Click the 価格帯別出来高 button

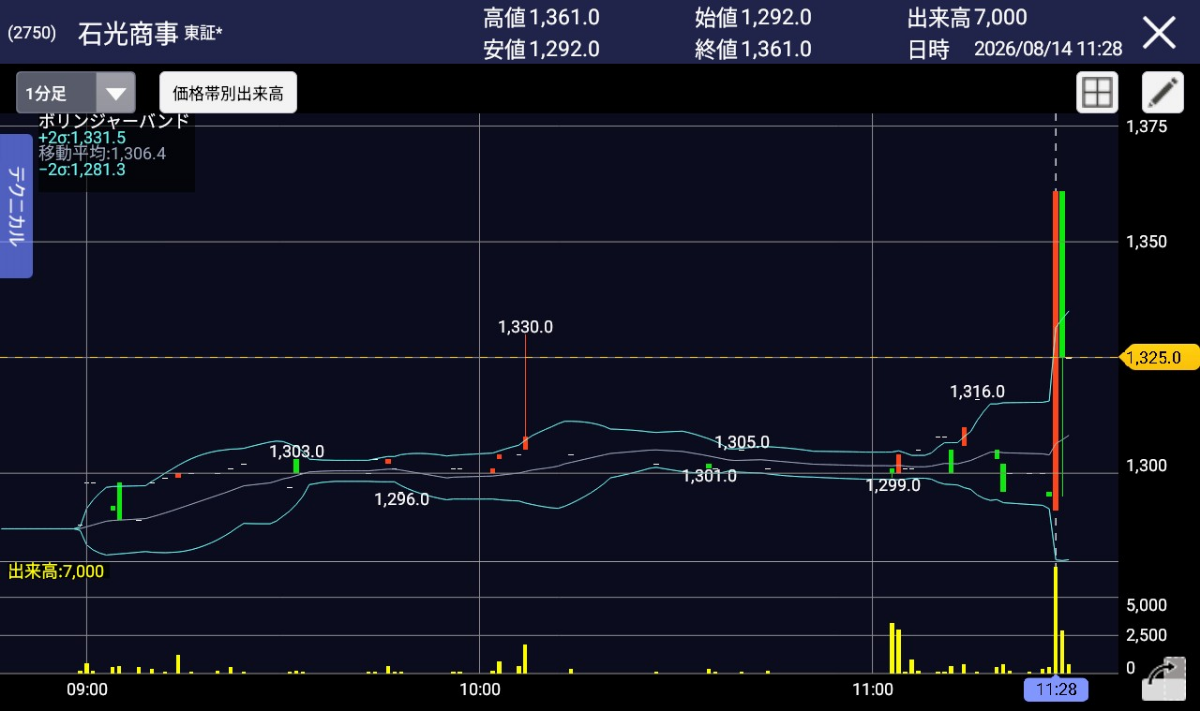point(228,93)
